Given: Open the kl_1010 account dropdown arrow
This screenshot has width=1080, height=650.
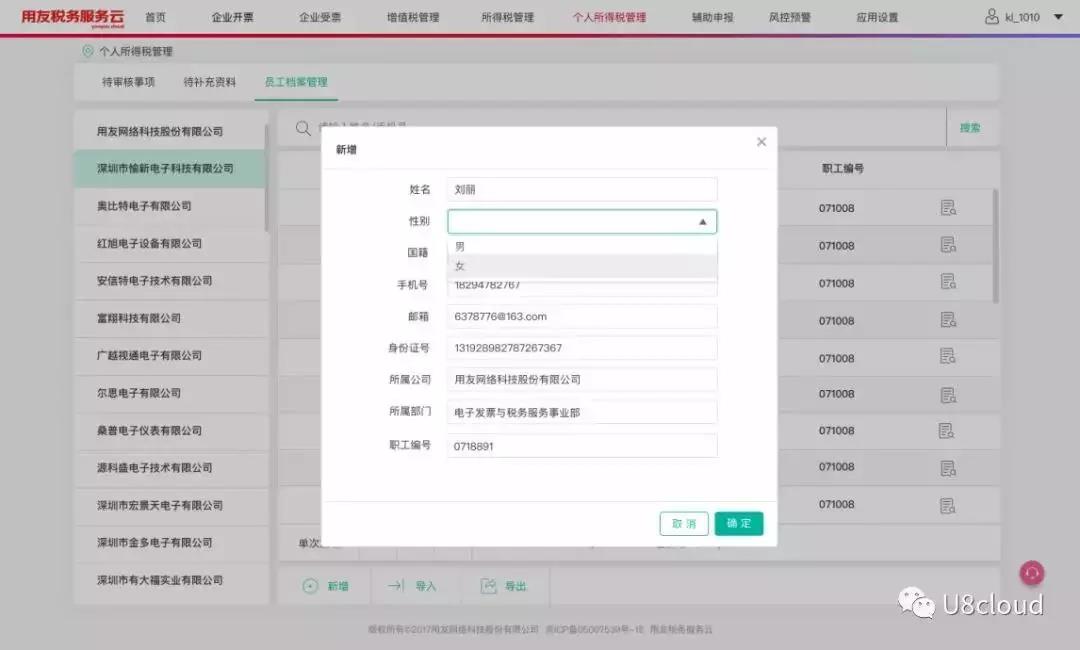Looking at the screenshot, I should tap(1058, 17).
